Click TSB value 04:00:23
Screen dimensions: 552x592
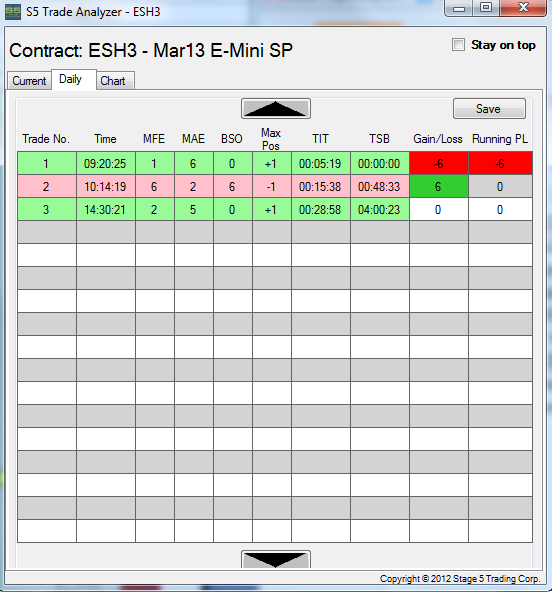(379, 210)
